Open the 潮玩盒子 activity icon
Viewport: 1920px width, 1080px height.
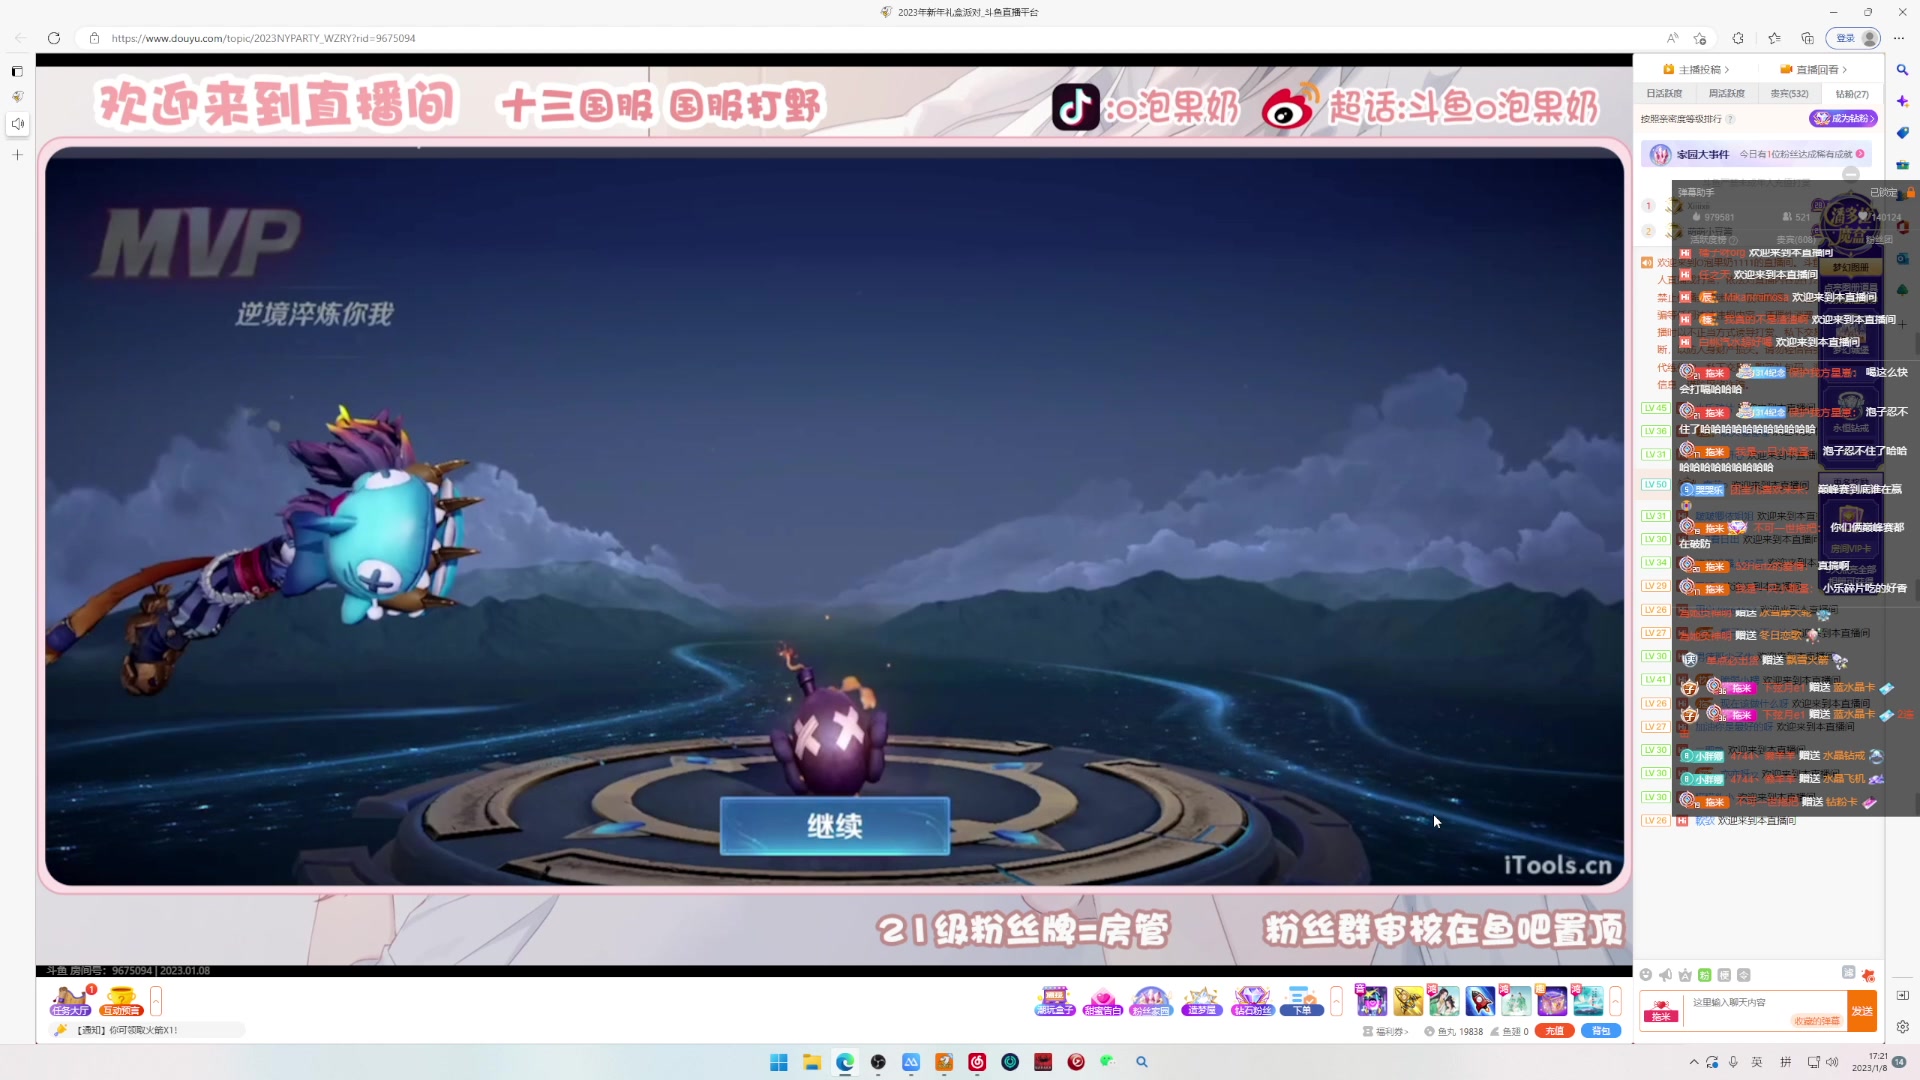pyautogui.click(x=1055, y=1000)
